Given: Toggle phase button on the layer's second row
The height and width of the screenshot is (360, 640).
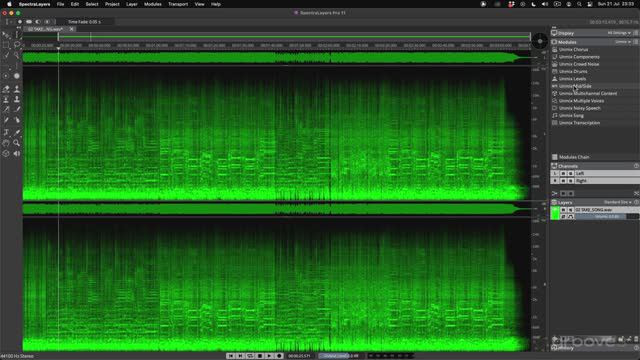Looking at the screenshot, I should [x=563, y=217].
